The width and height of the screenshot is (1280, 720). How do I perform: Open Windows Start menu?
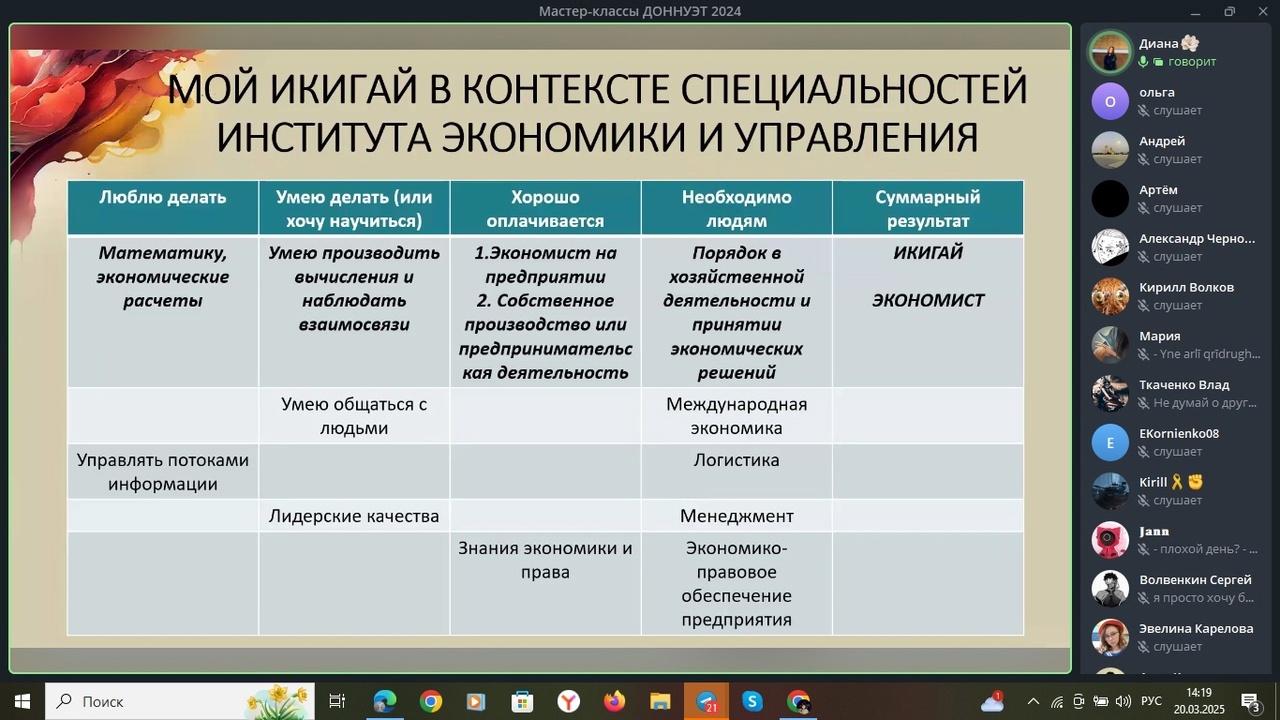point(22,701)
